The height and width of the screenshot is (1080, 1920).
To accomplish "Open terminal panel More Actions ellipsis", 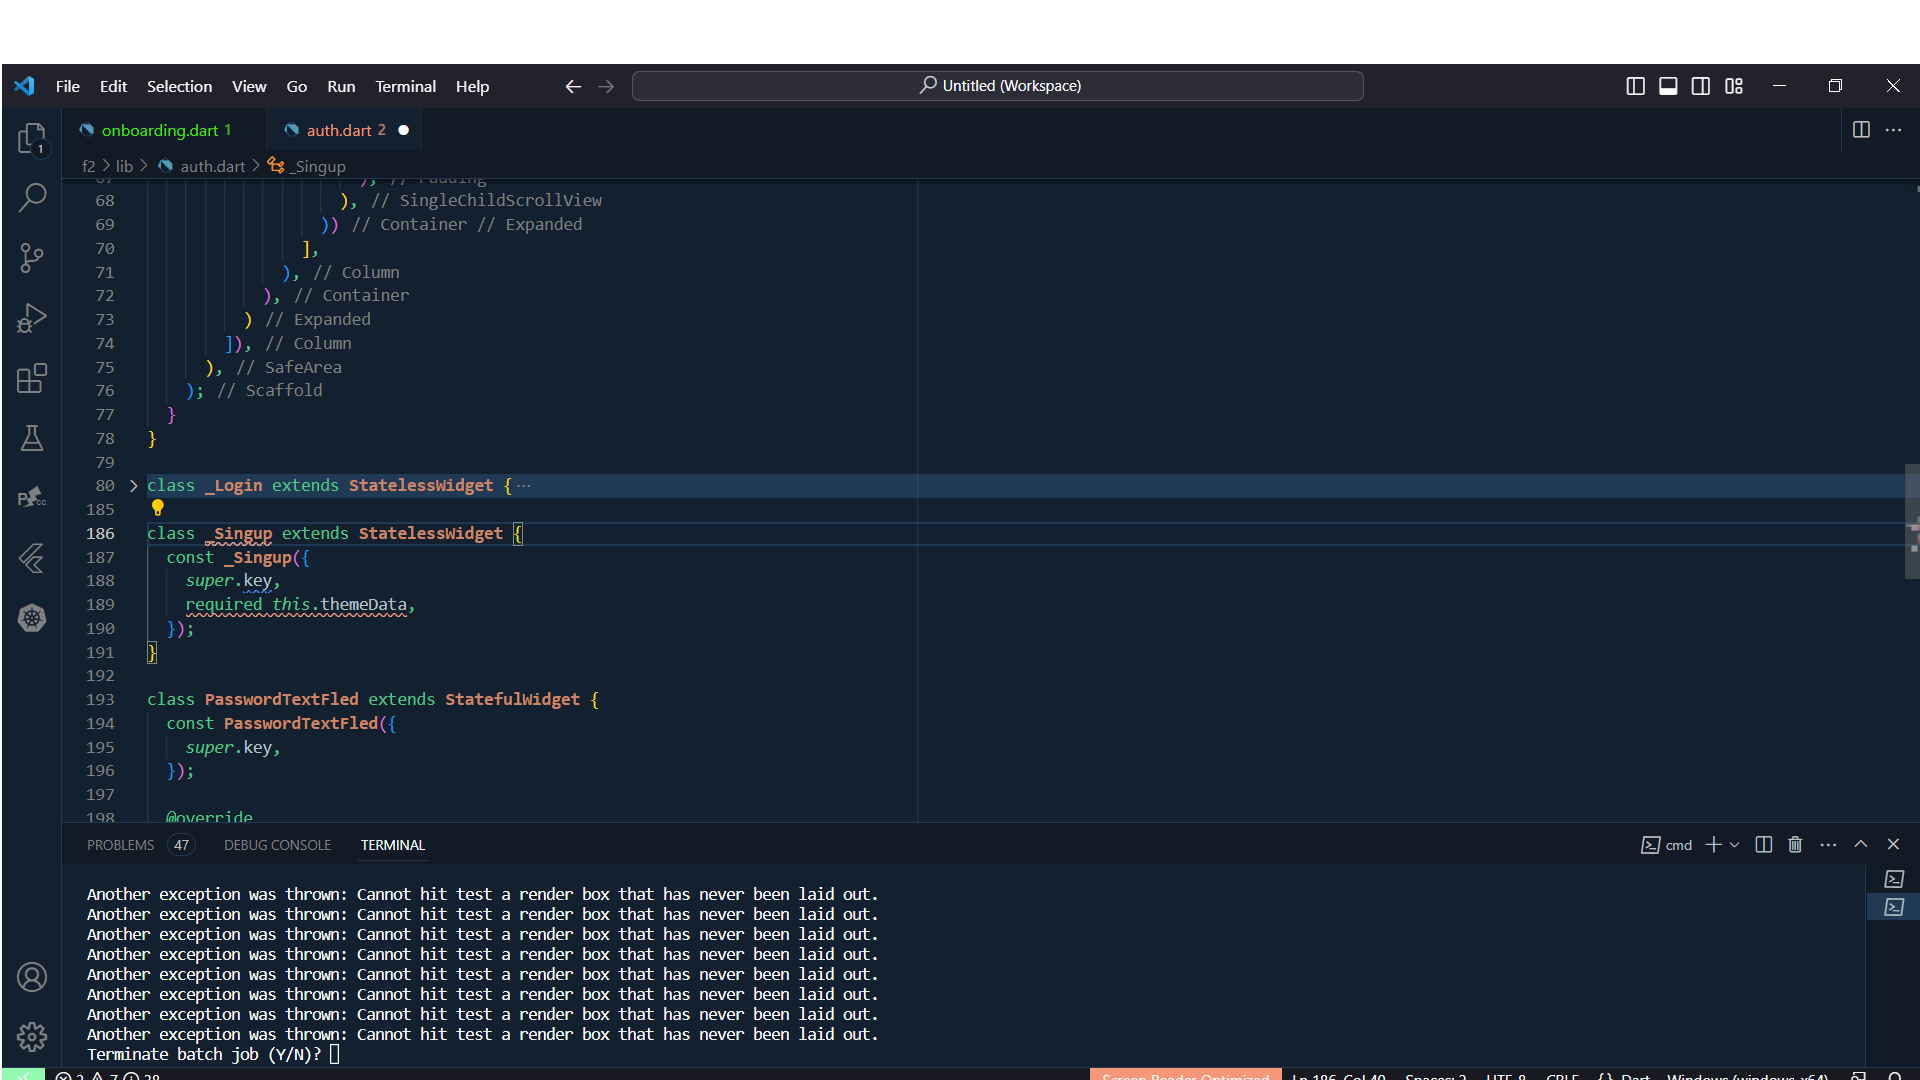I will [x=1828, y=845].
